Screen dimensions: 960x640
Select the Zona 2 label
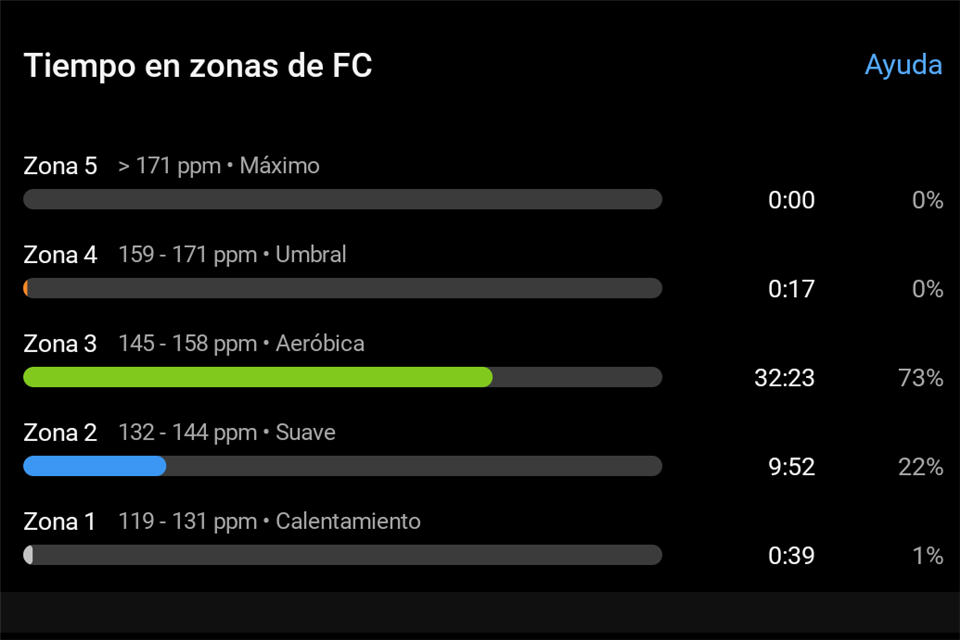60,432
